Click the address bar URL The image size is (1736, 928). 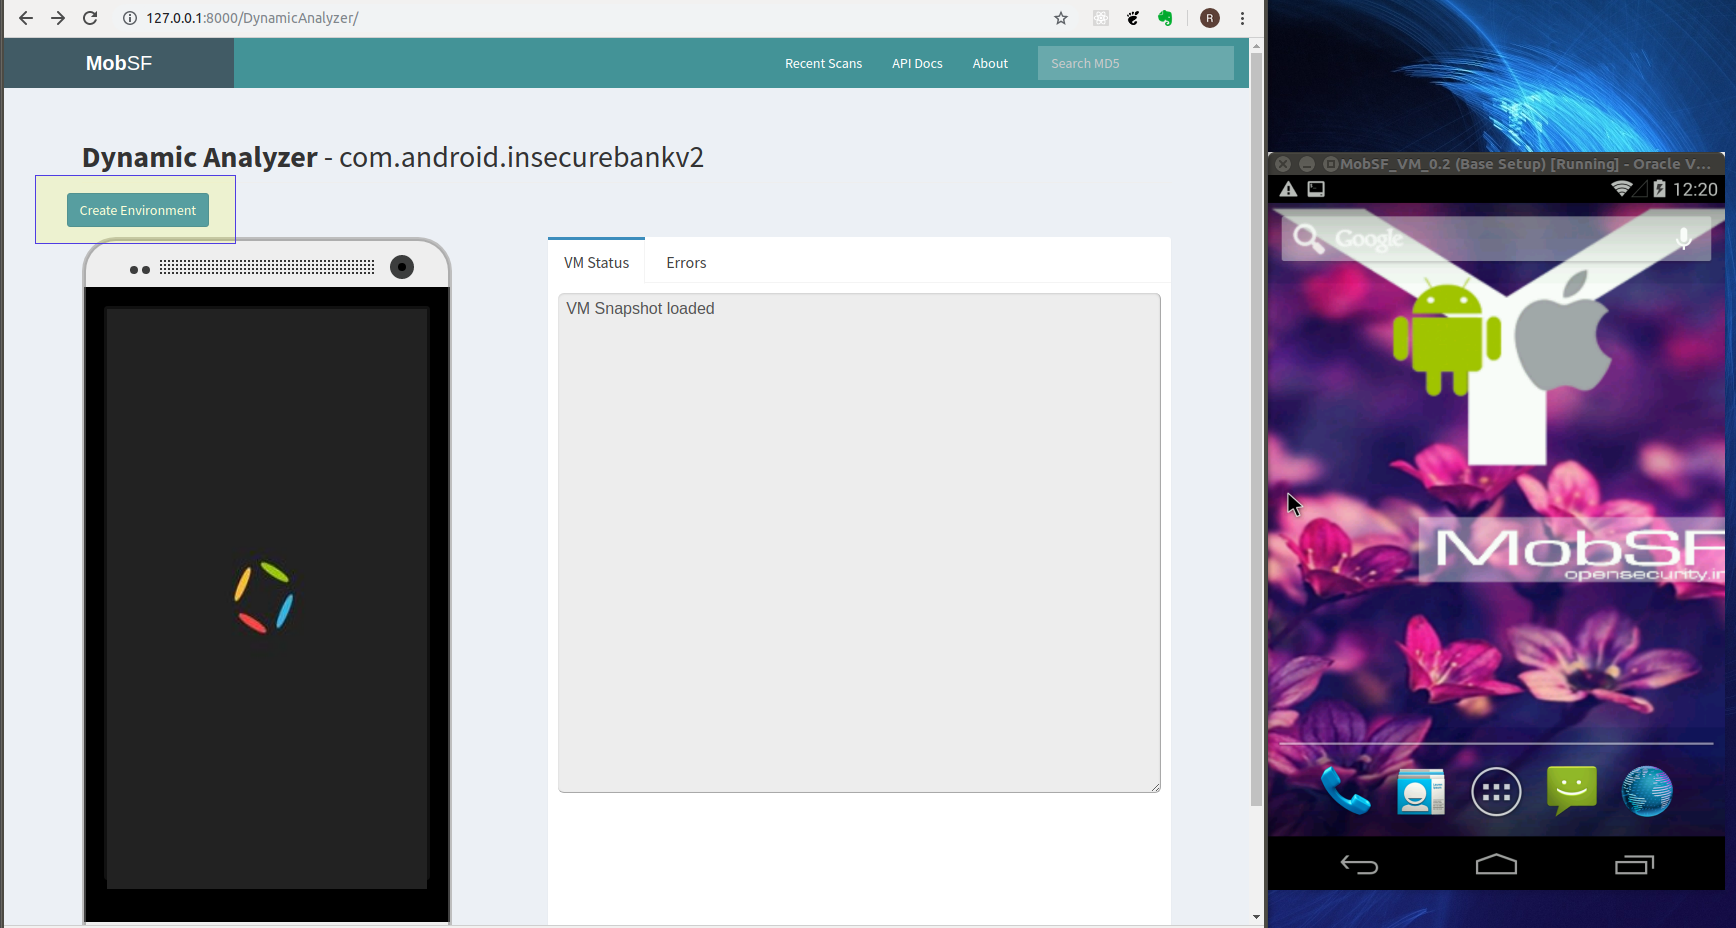click(x=252, y=18)
